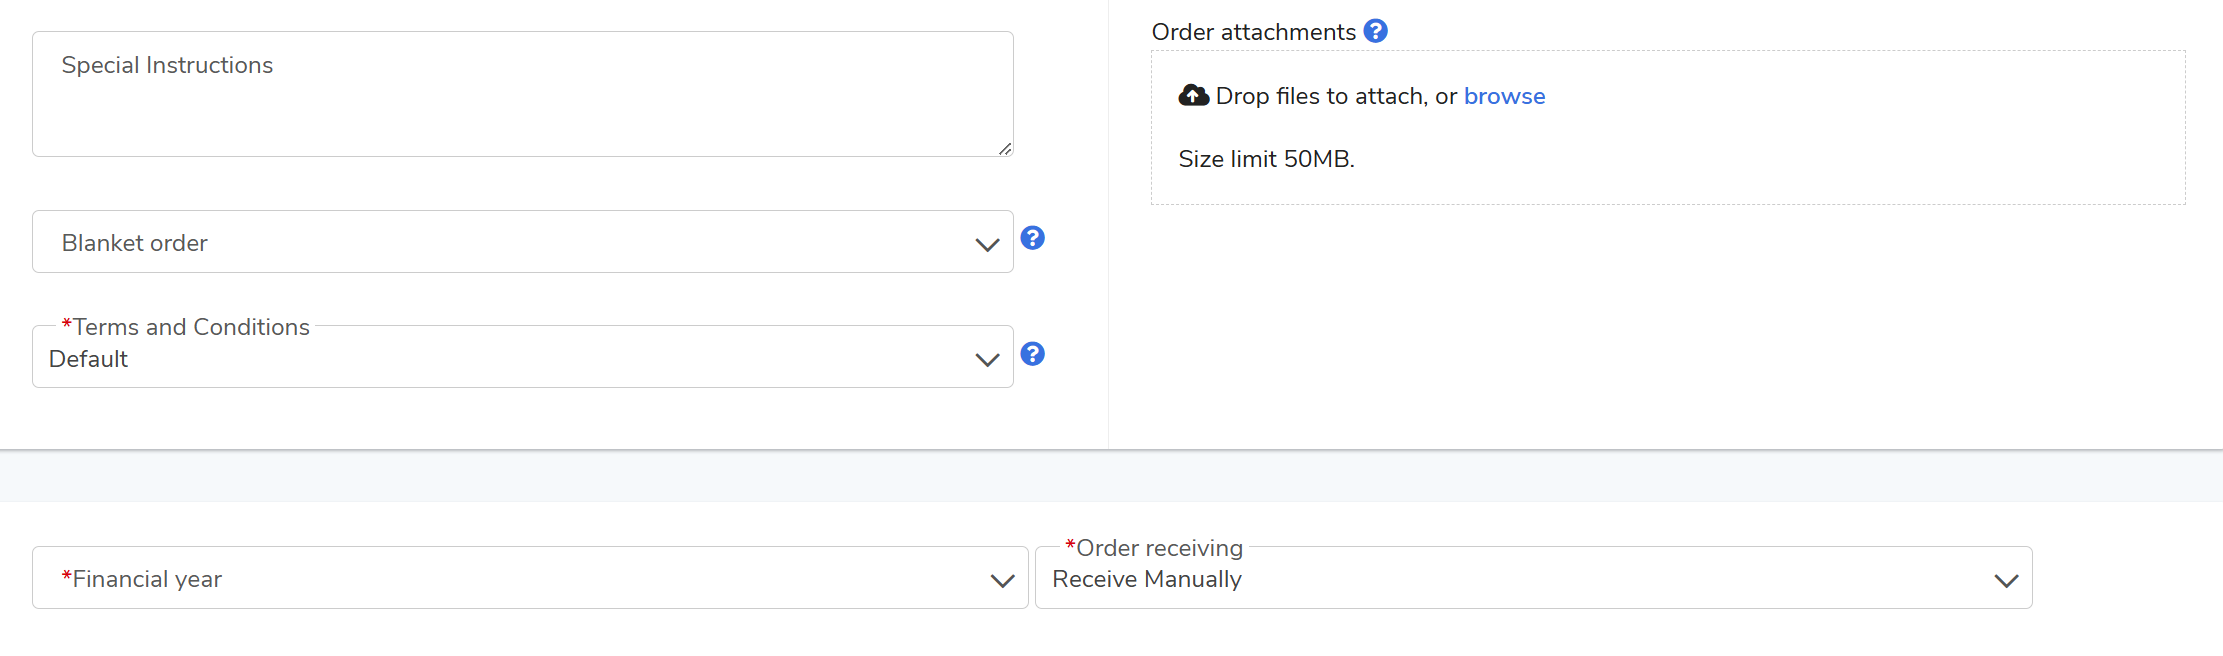This screenshot has height=656, width=2223.
Task: Open the Financial year dropdown
Action: click(500, 578)
